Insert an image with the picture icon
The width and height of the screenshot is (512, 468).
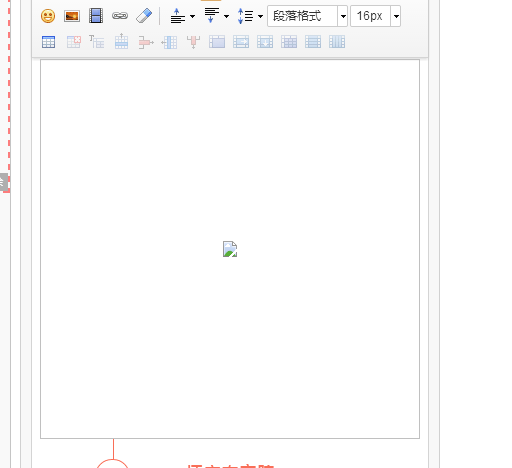72,16
